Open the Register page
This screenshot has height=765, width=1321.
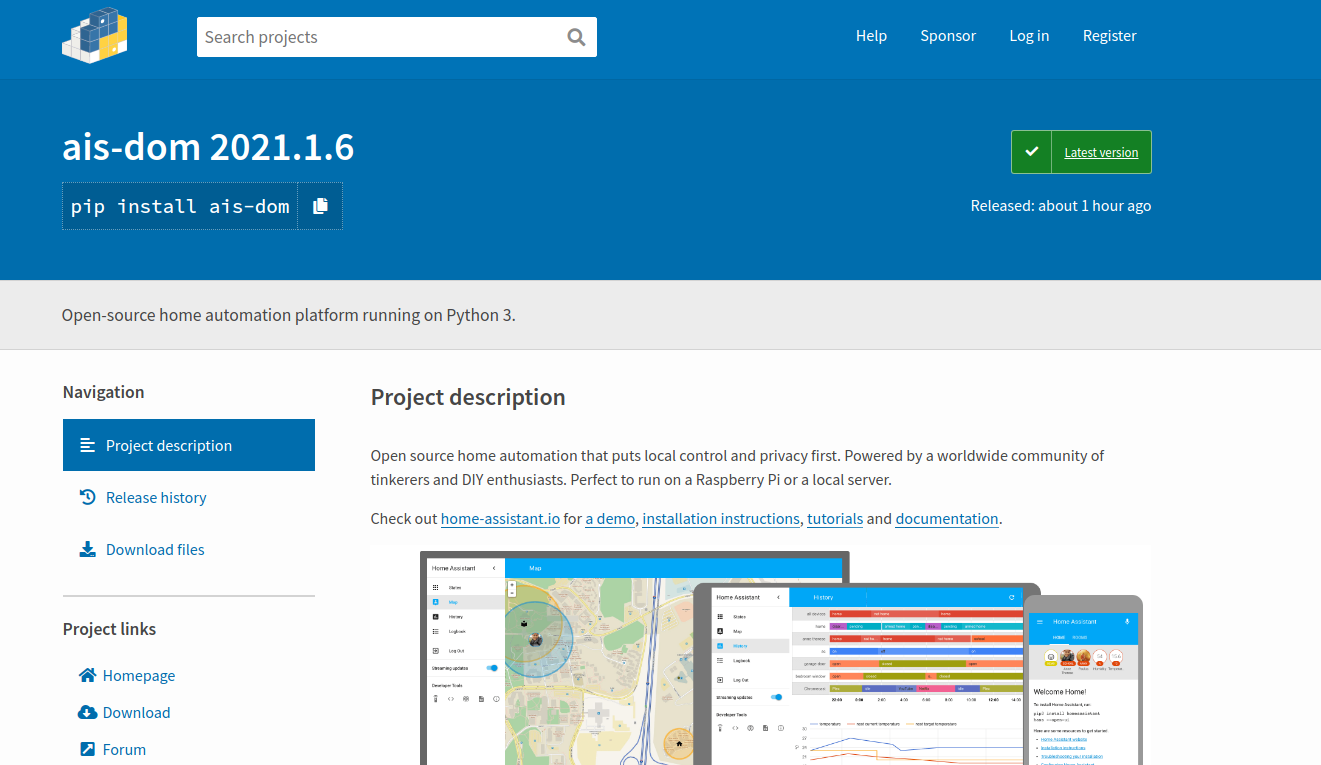coord(1110,36)
